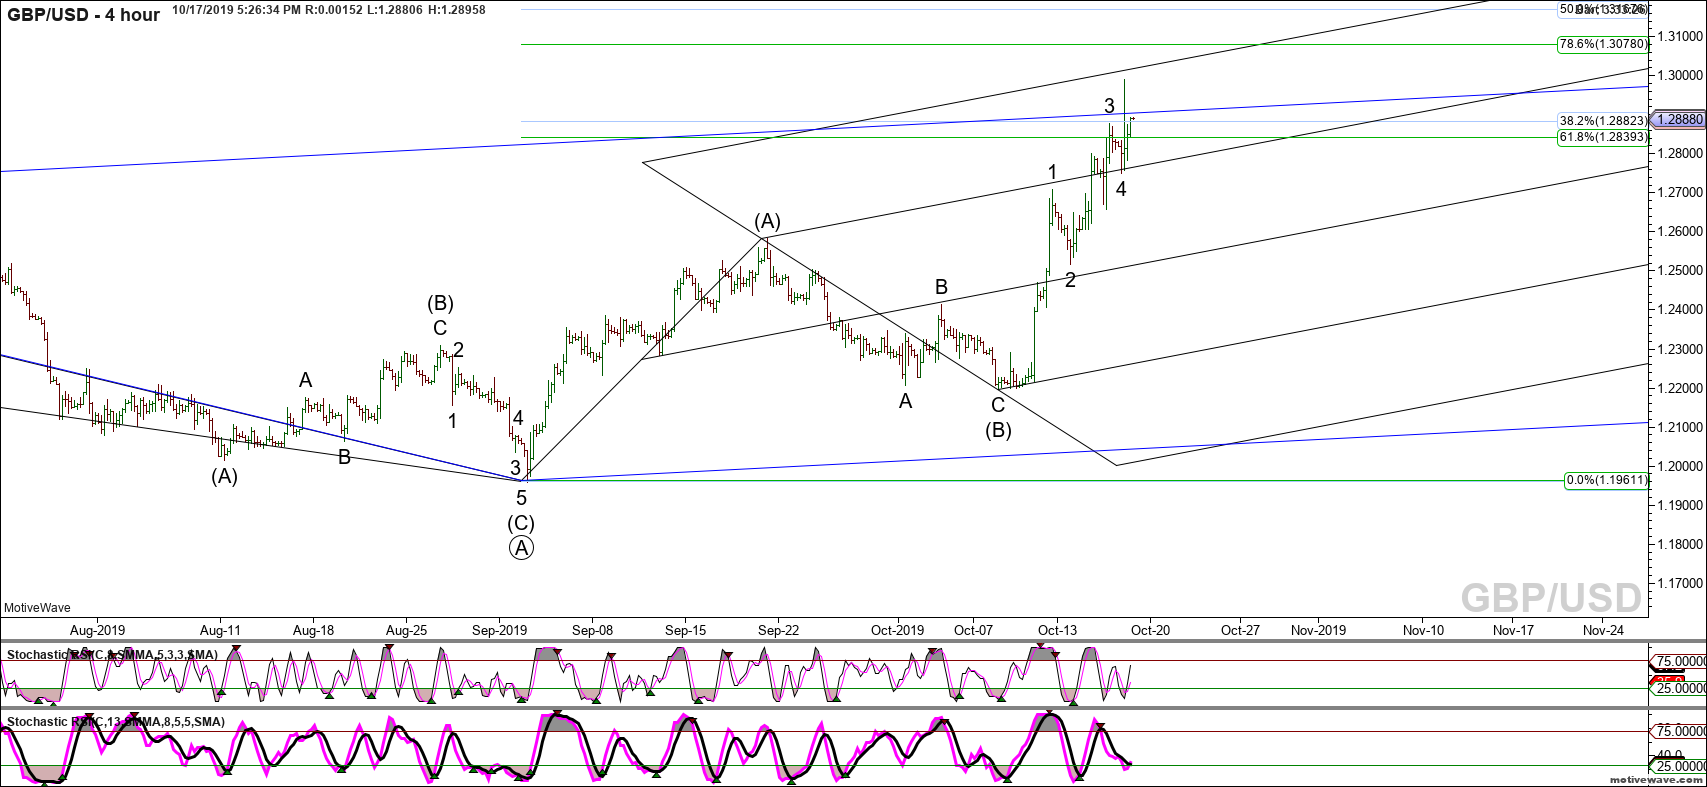Select the 78.6%(1.30780) Fibonacci level label
The height and width of the screenshot is (787, 1707).
click(1603, 44)
